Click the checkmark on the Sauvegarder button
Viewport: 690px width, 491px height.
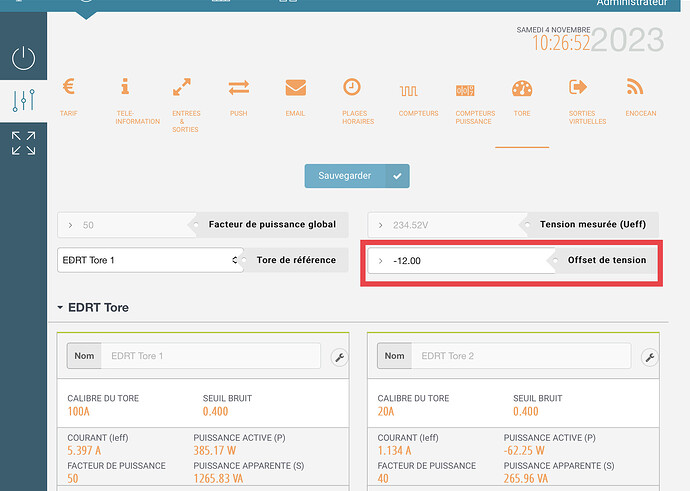pos(397,176)
